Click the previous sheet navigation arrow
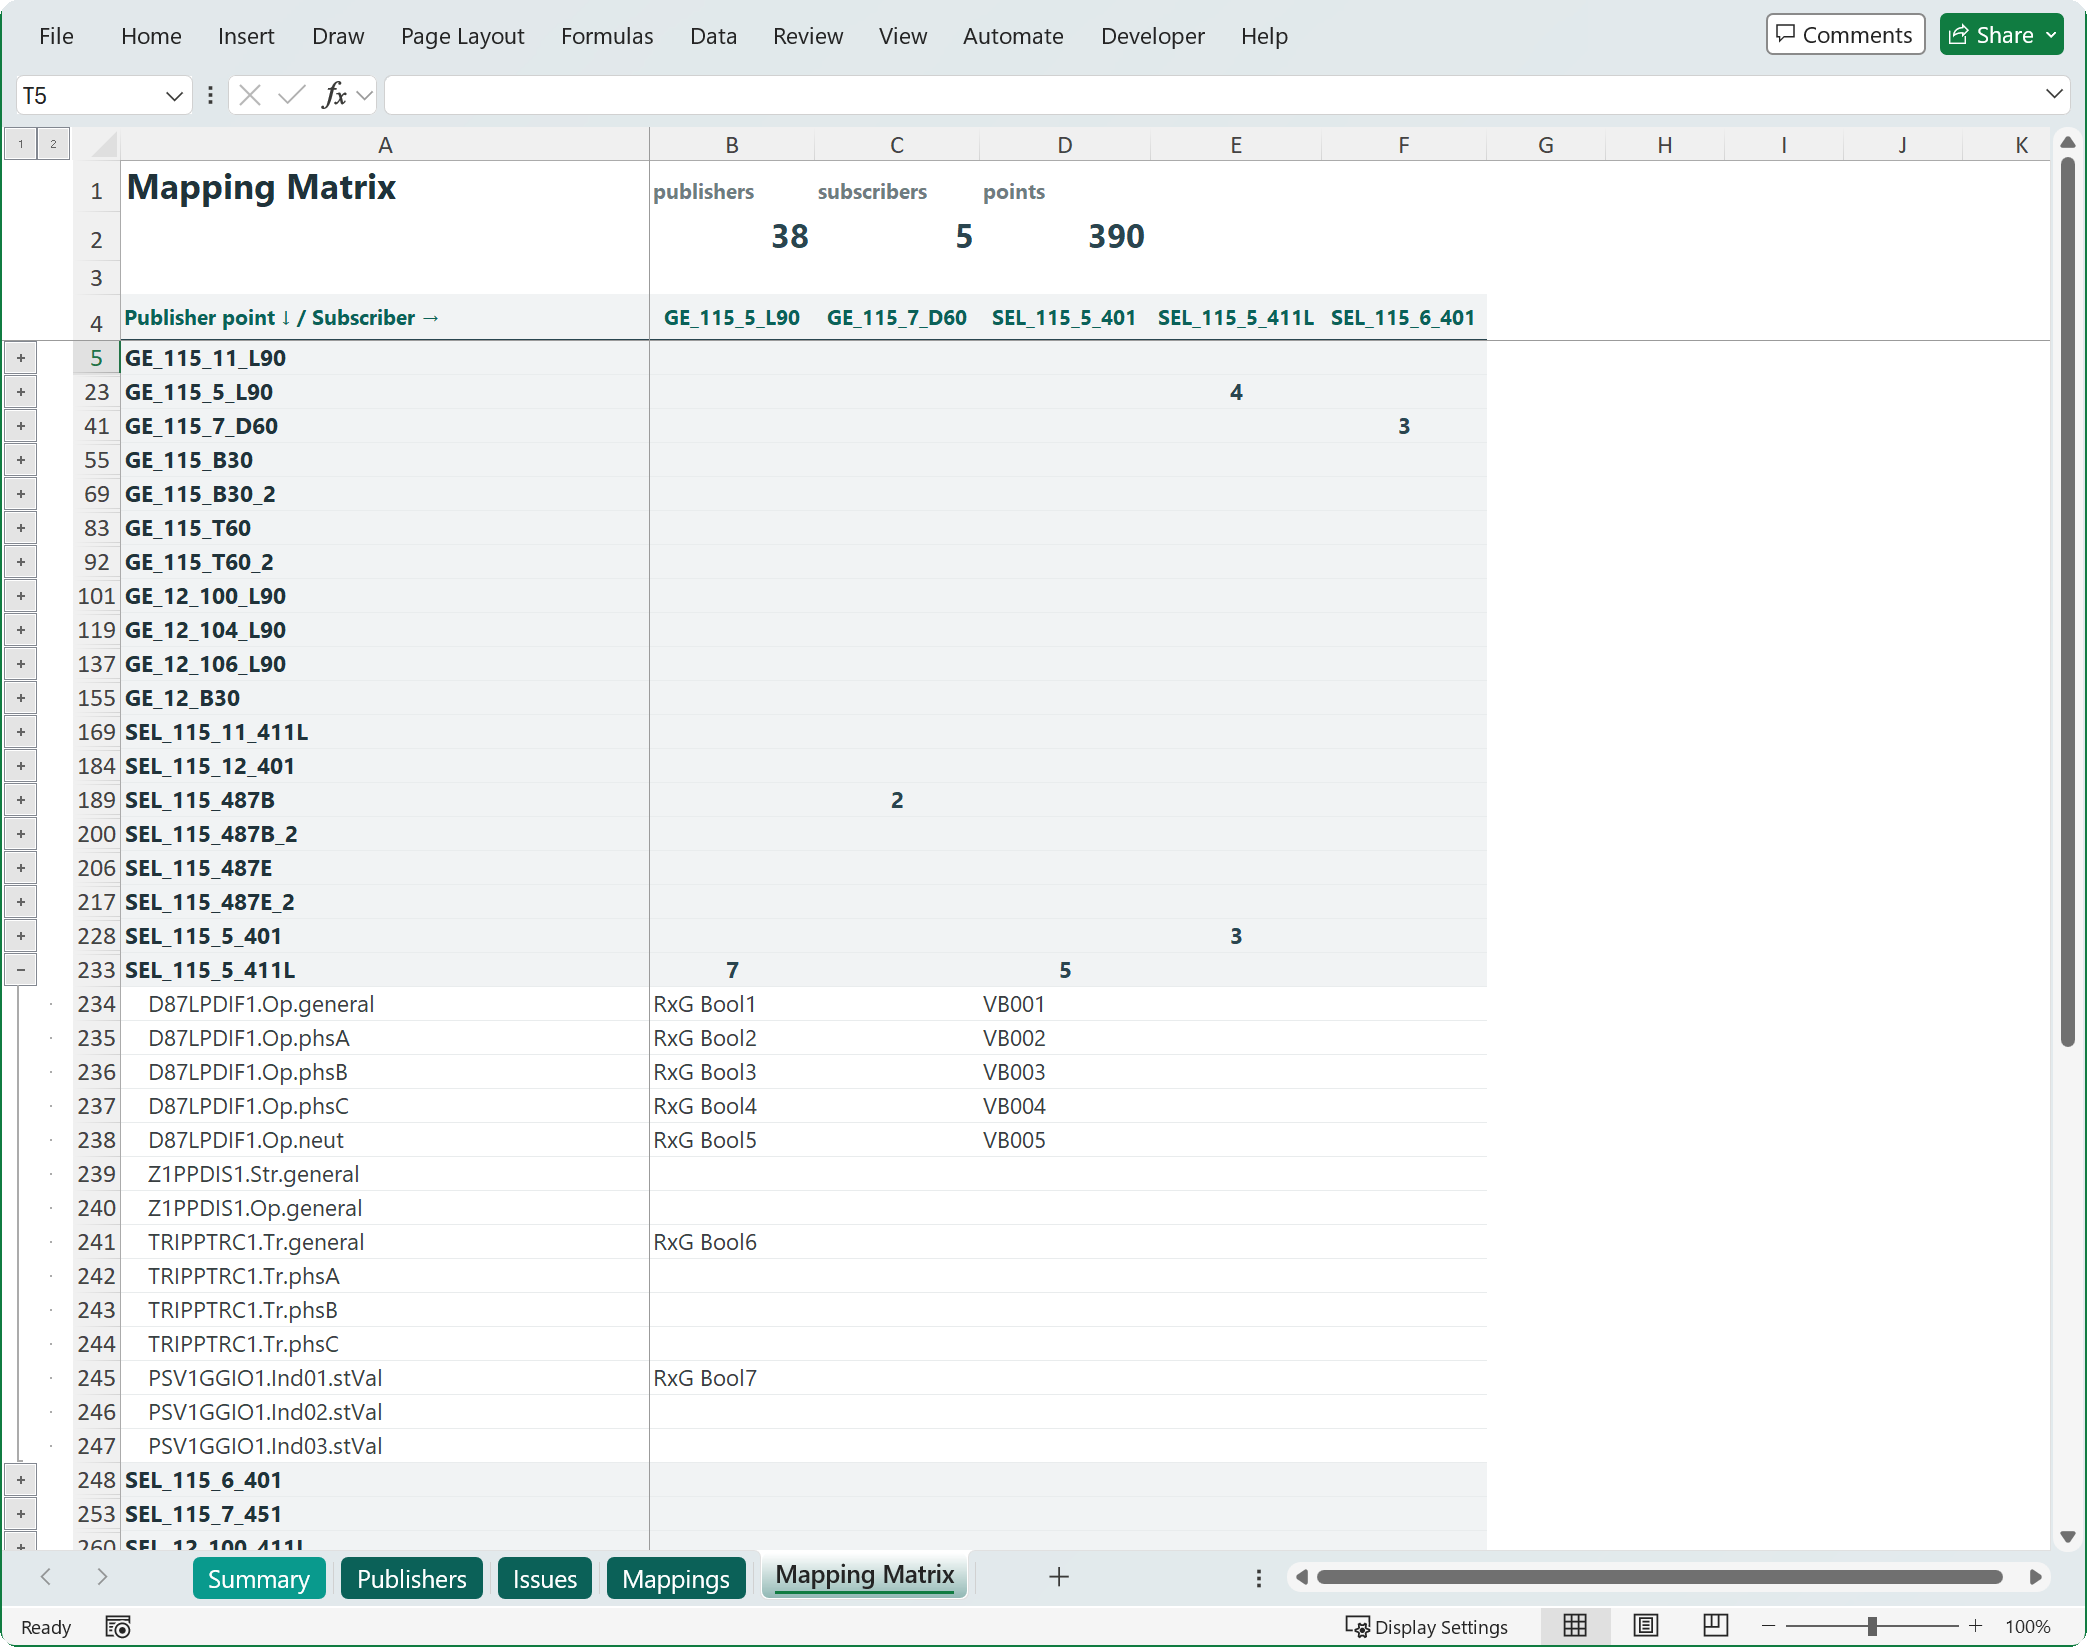The width and height of the screenshot is (2087, 1647). [x=46, y=1577]
